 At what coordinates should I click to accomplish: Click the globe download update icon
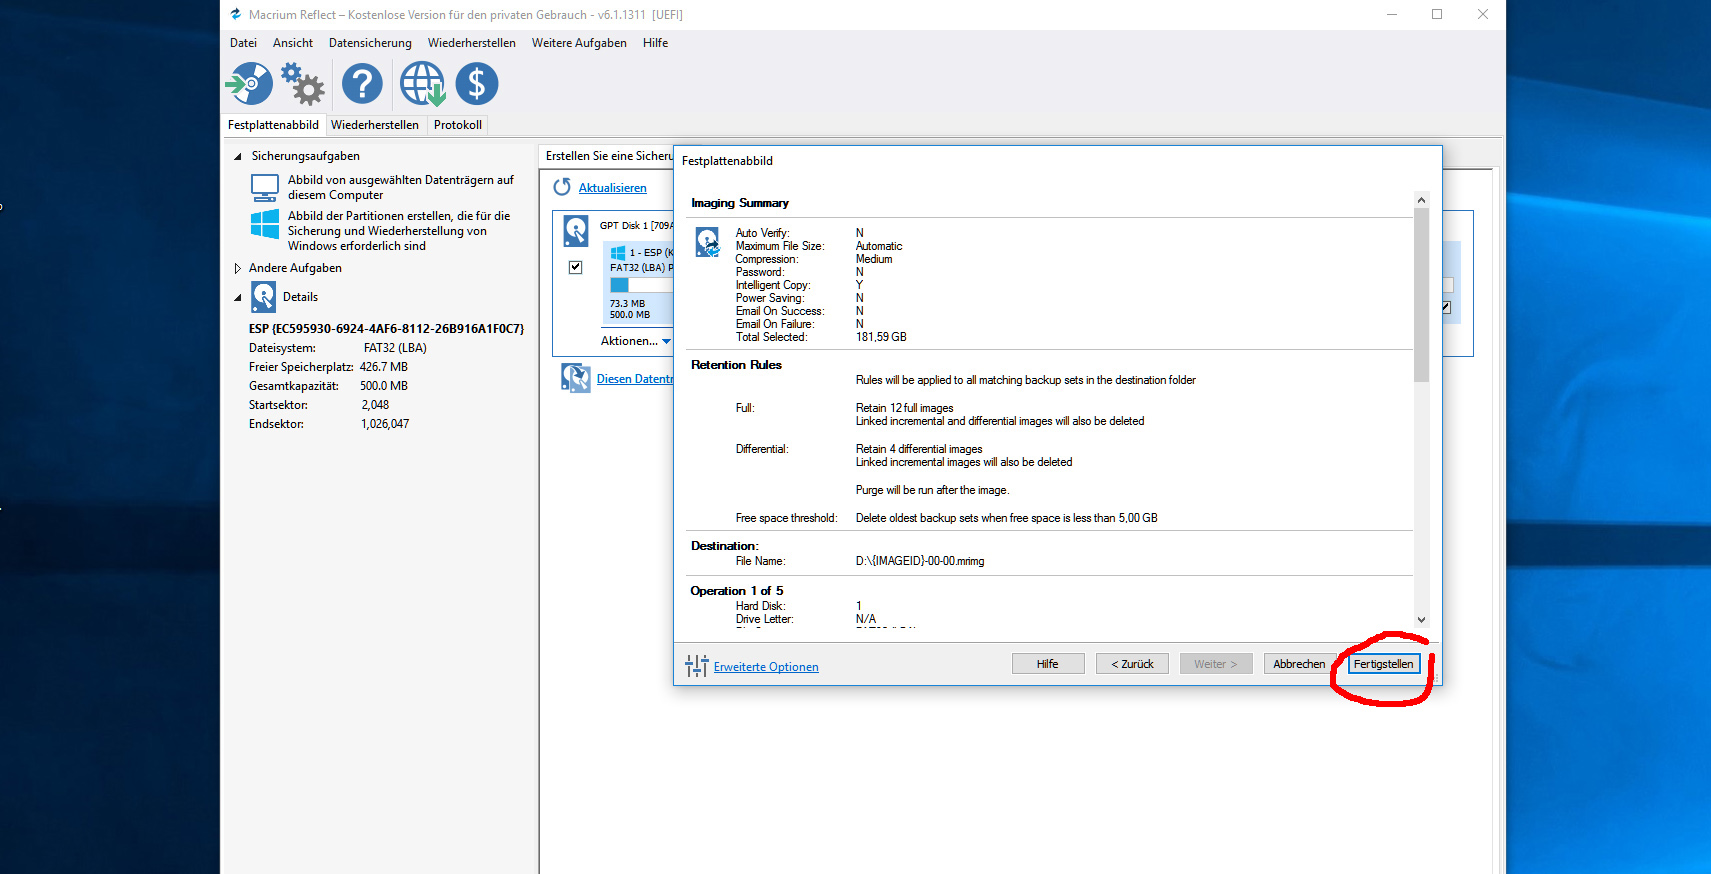pyautogui.click(x=423, y=84)
